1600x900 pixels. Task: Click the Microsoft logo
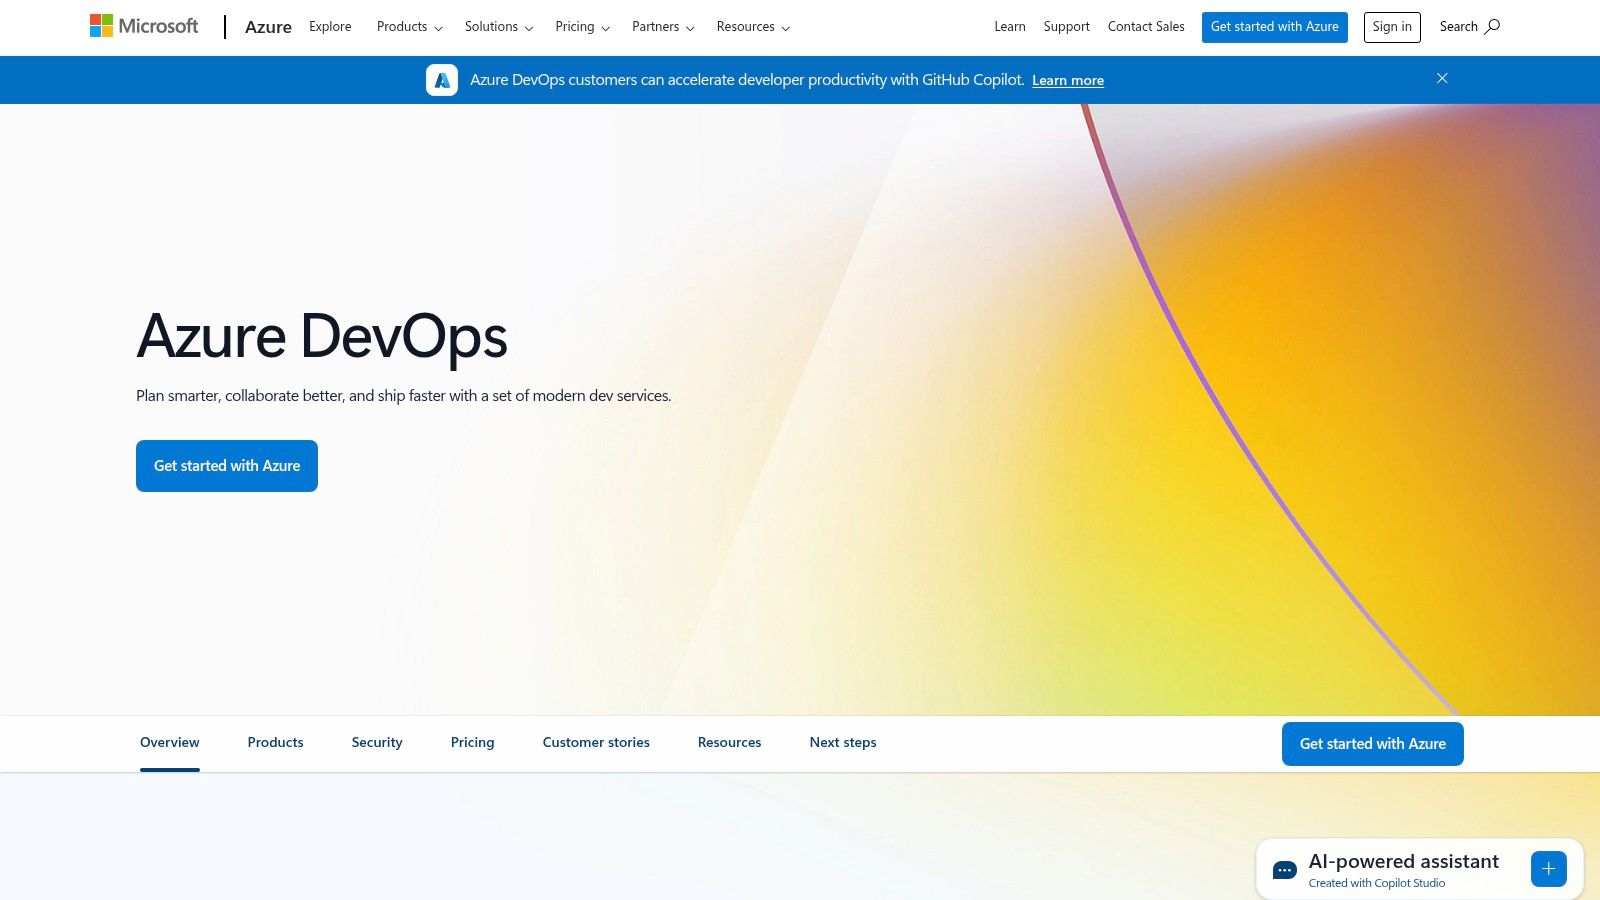click(x=144, y=26)
